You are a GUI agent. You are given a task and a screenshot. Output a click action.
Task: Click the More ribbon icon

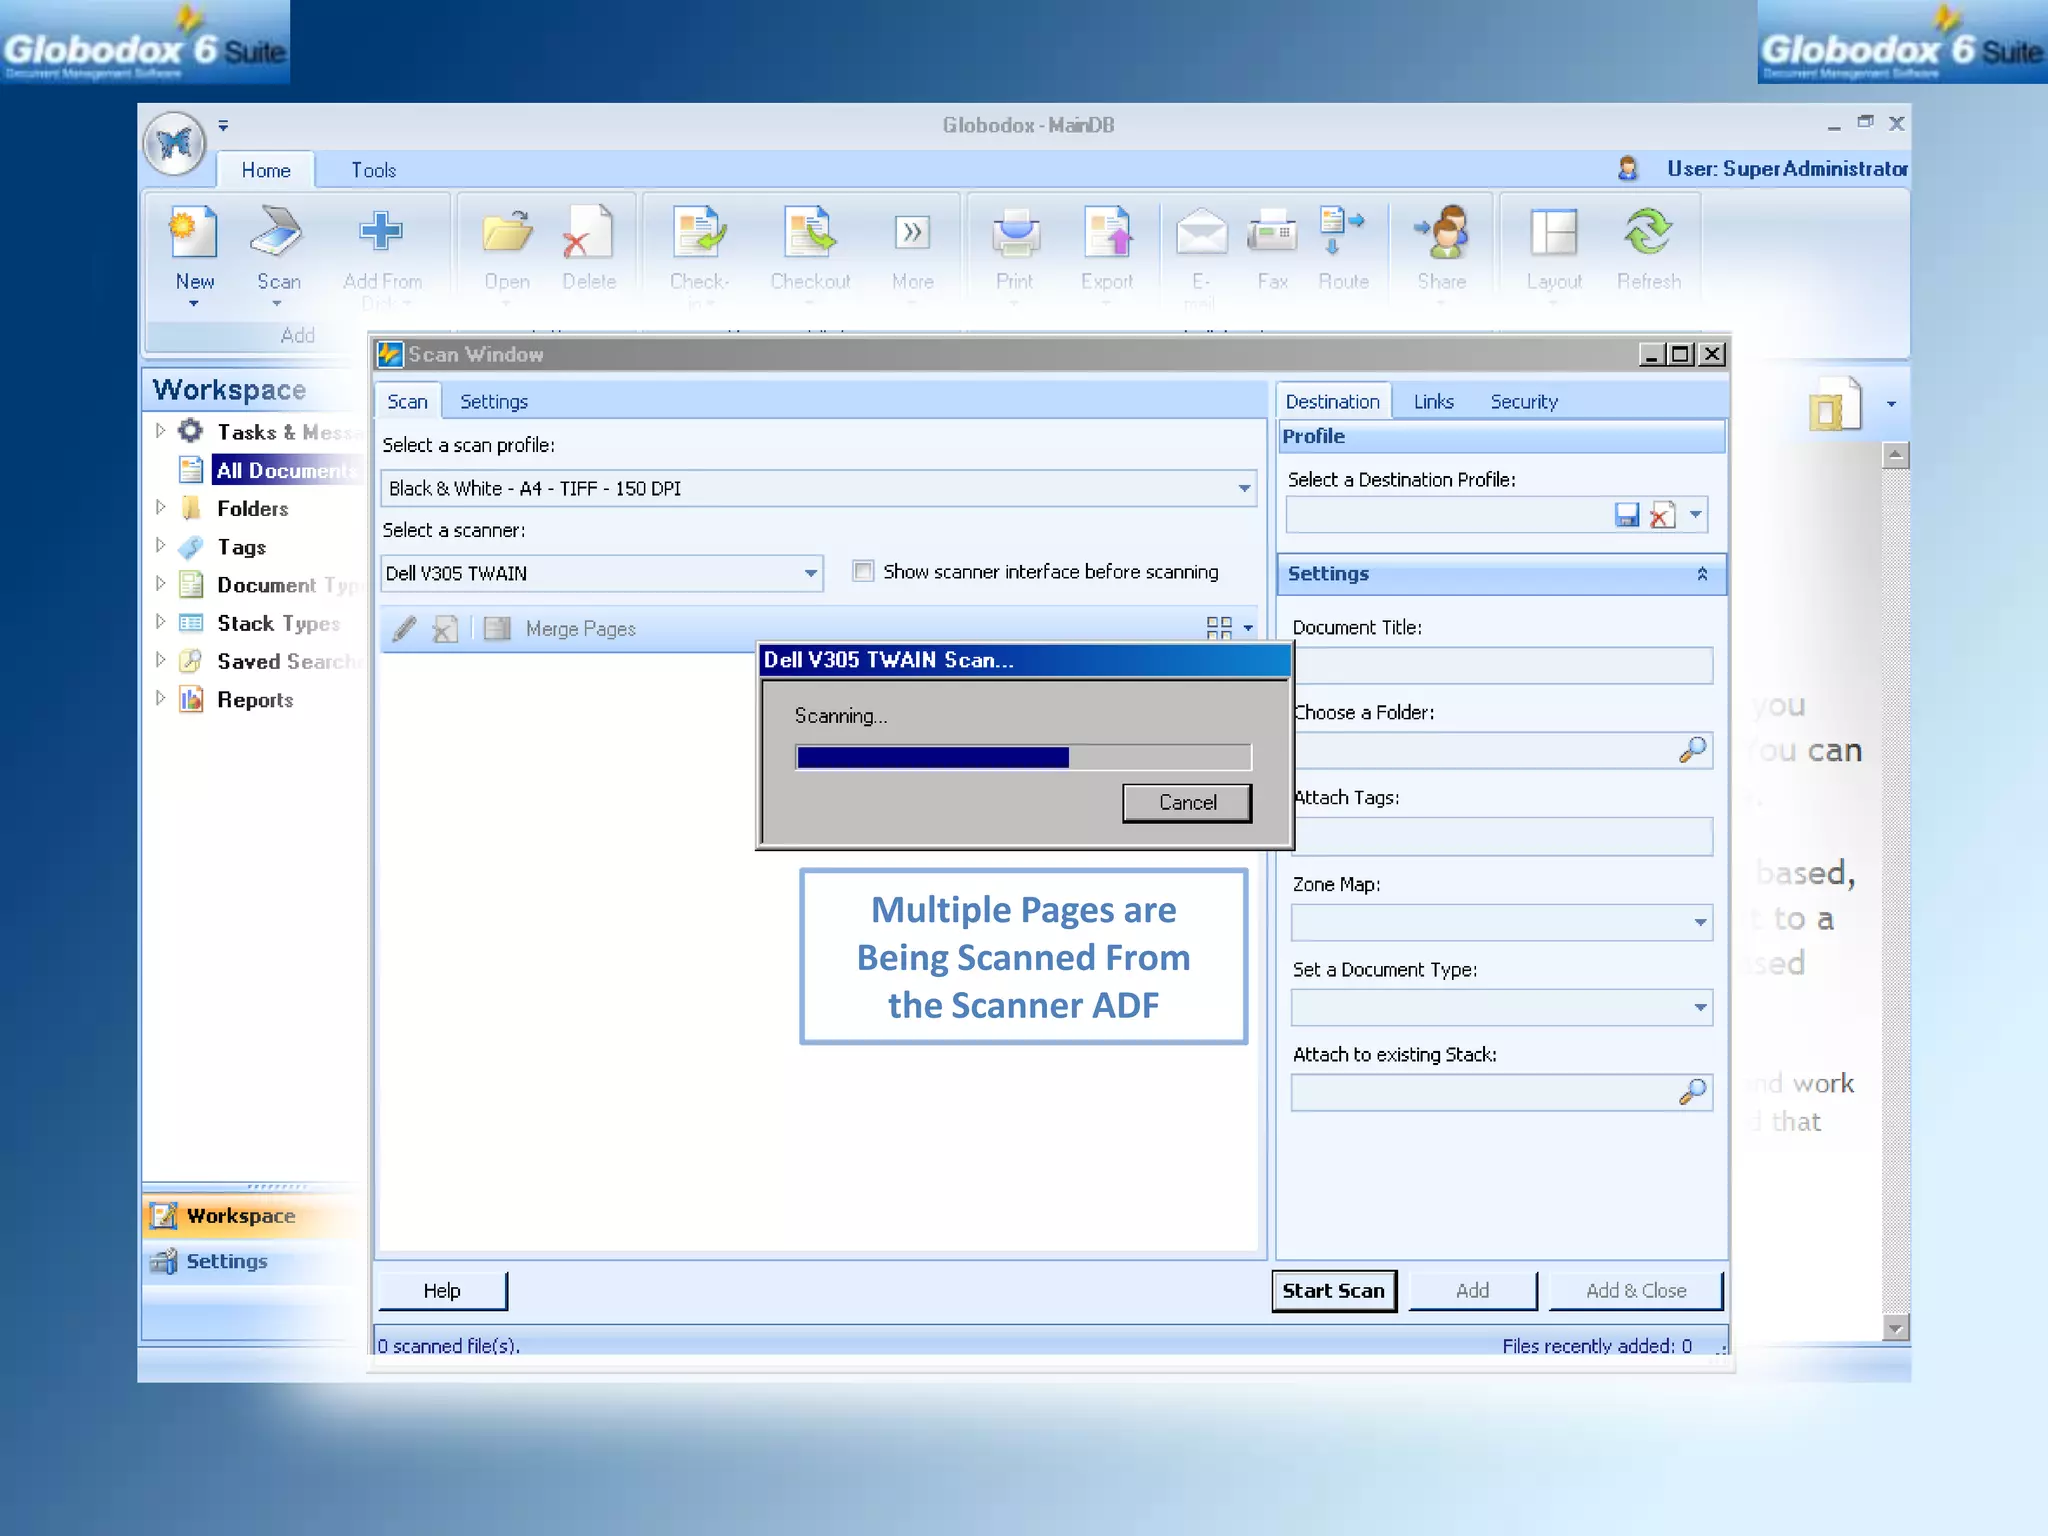[911, 233]
